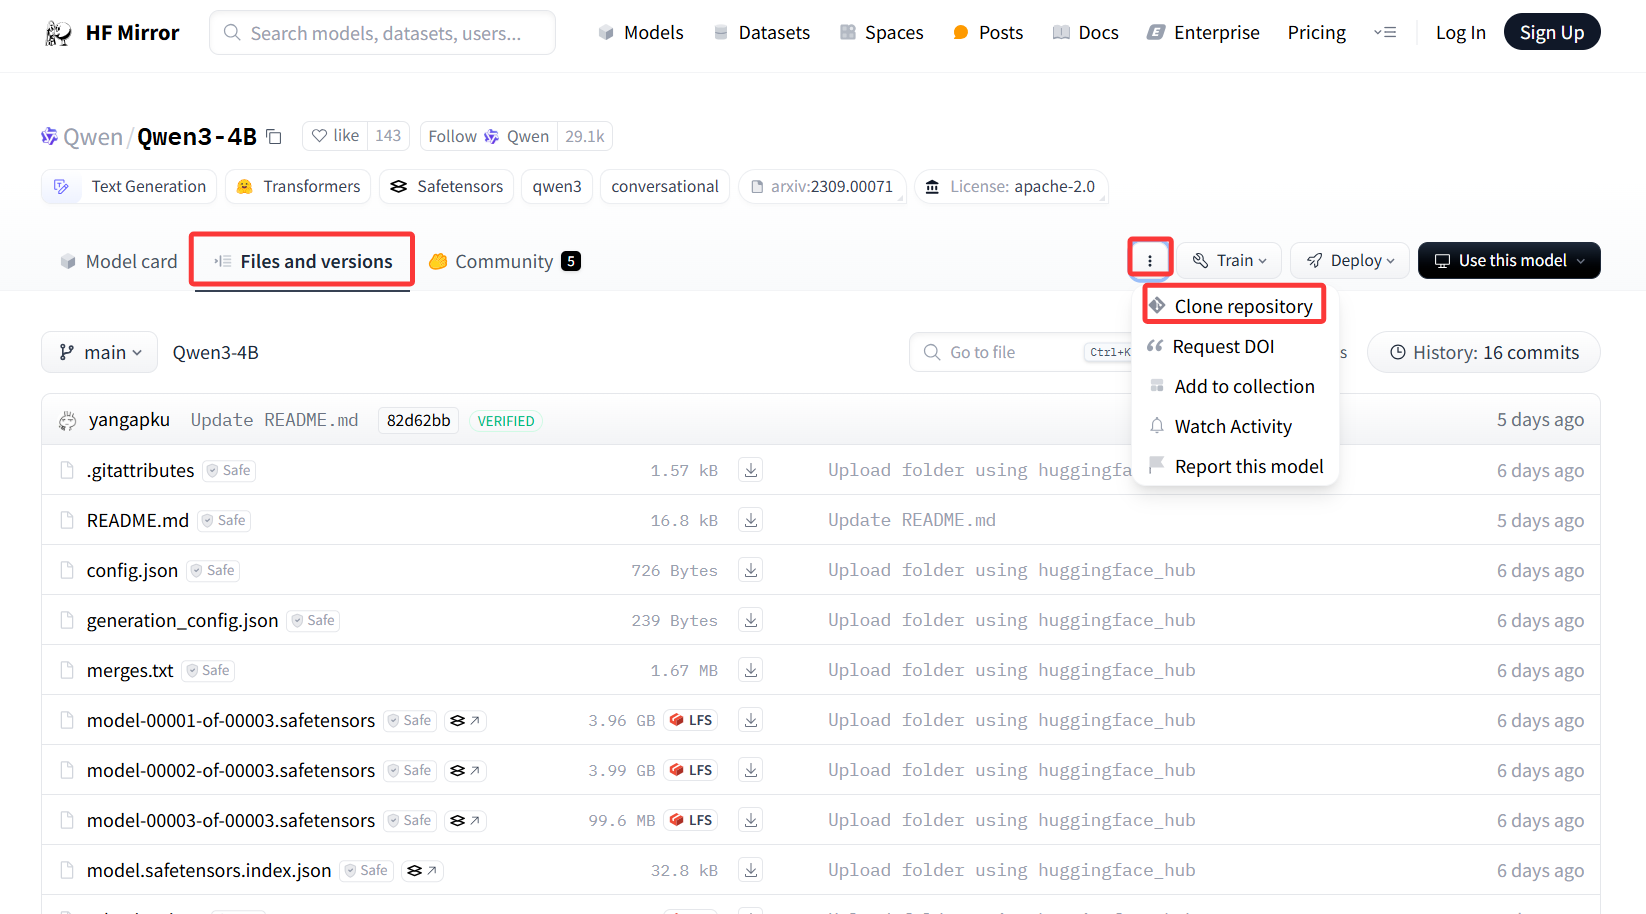Expand the navigation overflow menu icon
Viewport: 1646px width, 914px height.
[1384, 32]
